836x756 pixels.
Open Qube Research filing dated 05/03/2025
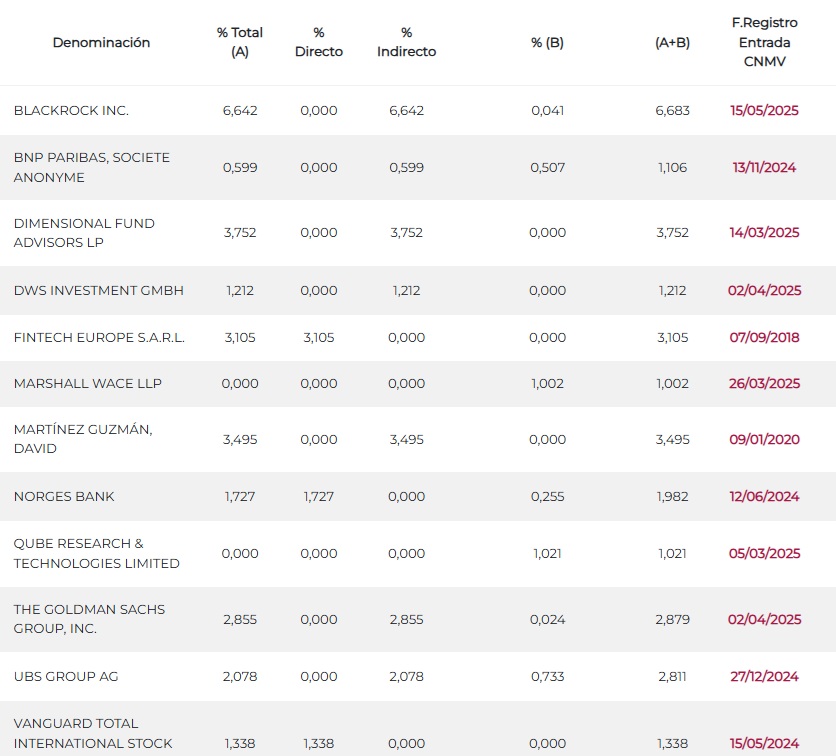coord(764,553)
